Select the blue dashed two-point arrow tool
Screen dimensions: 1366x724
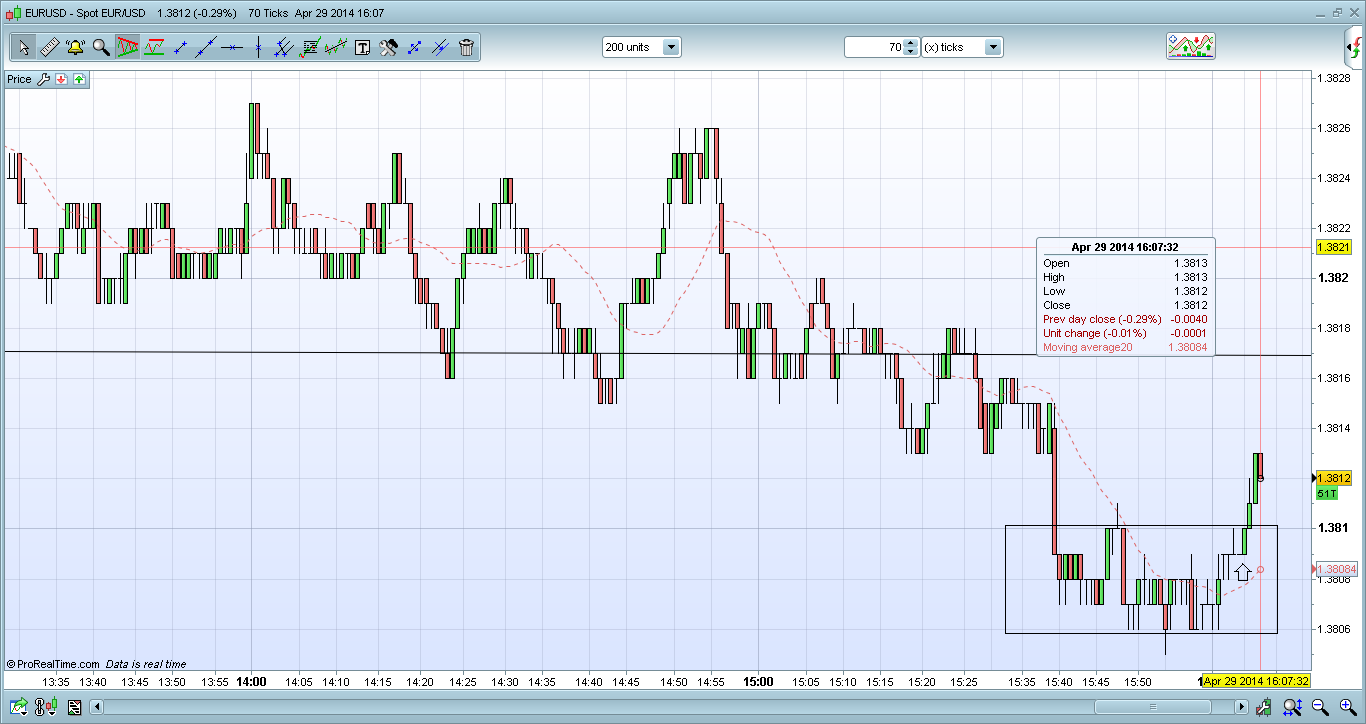point(415,47)
